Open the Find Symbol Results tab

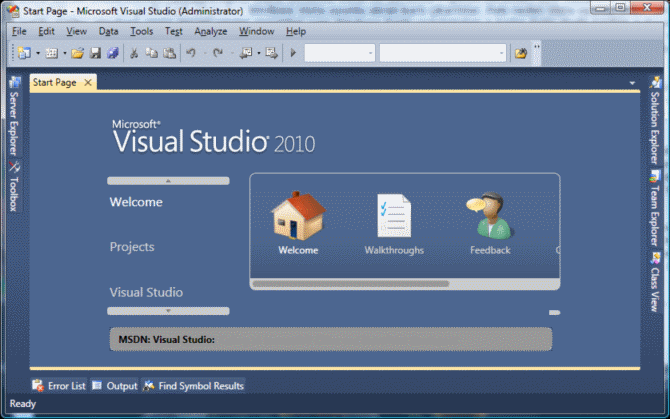(x=193, y=386)
